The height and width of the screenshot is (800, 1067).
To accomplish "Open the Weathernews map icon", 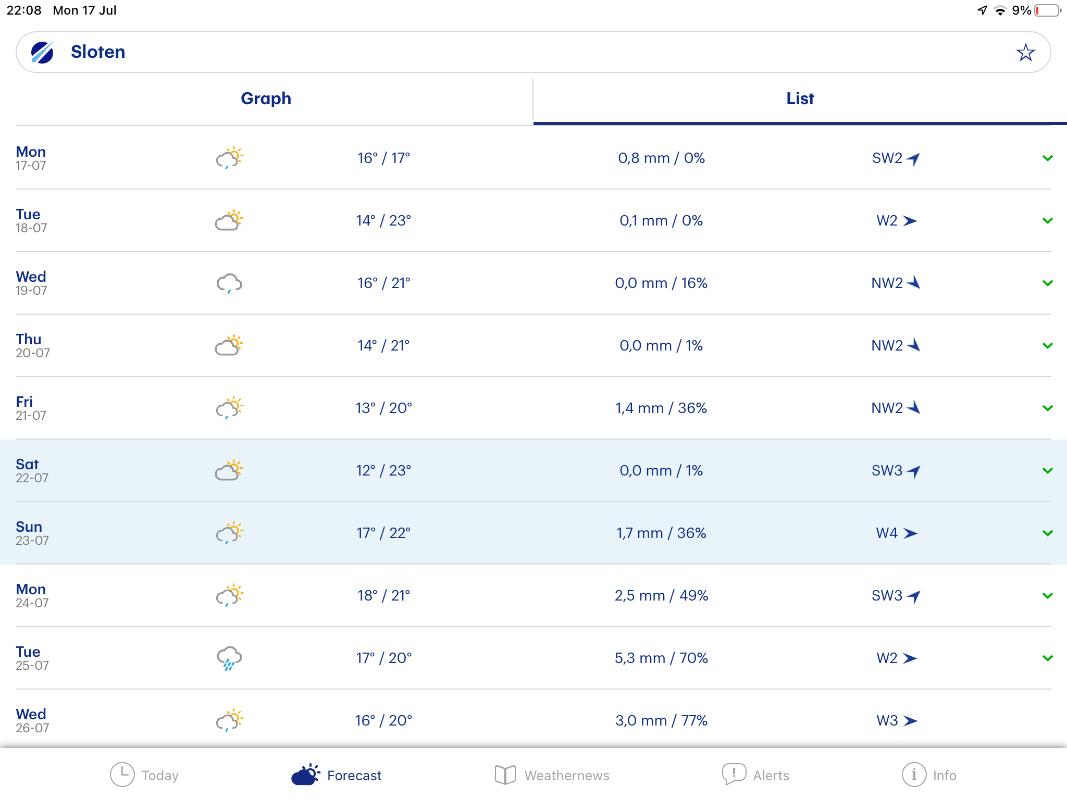I will tap(506, 775).
